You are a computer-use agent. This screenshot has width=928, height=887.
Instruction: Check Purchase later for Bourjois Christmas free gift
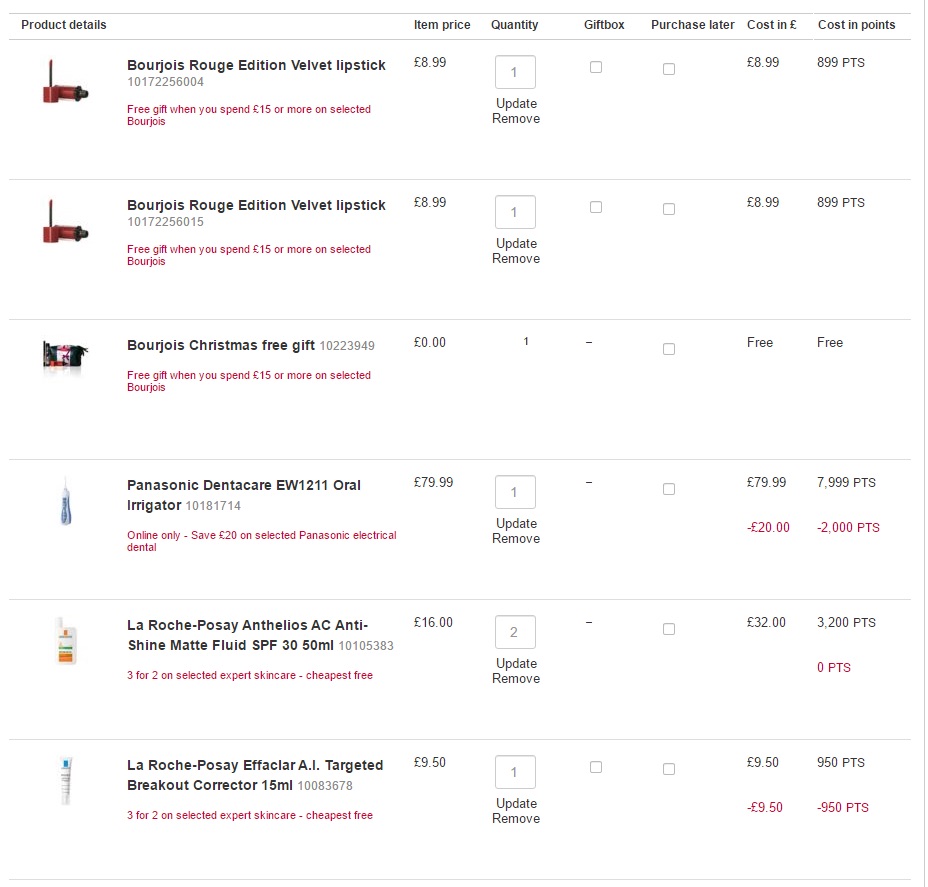point(669,349)
